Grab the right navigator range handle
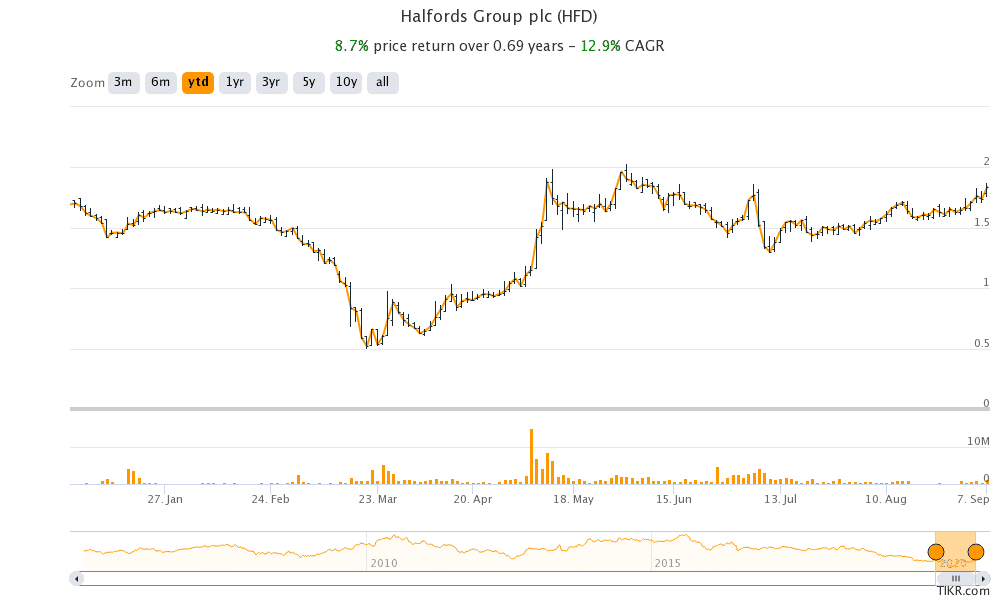Image resolution: width=1000 pixels, height=600 pixels. point(976,552)
